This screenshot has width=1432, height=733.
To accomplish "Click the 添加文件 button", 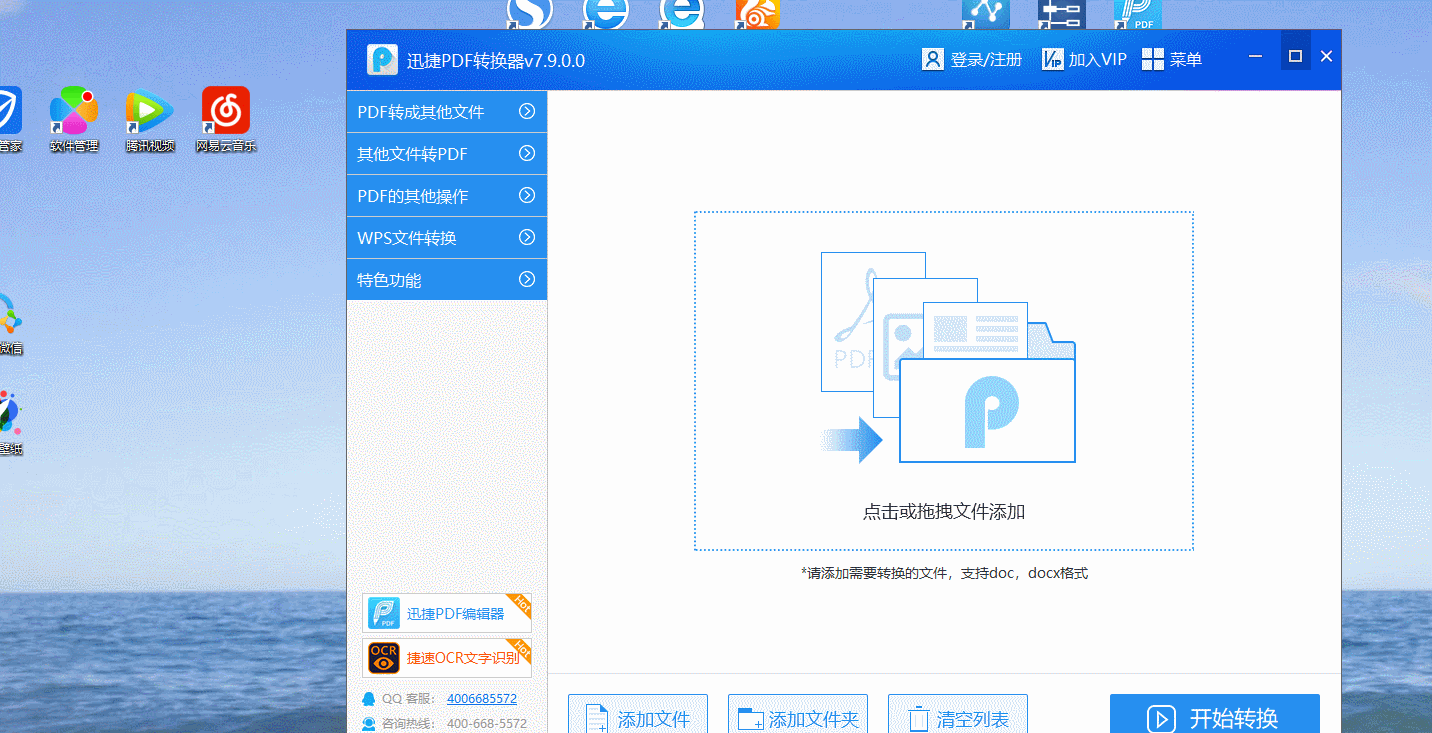I will 638,716.
